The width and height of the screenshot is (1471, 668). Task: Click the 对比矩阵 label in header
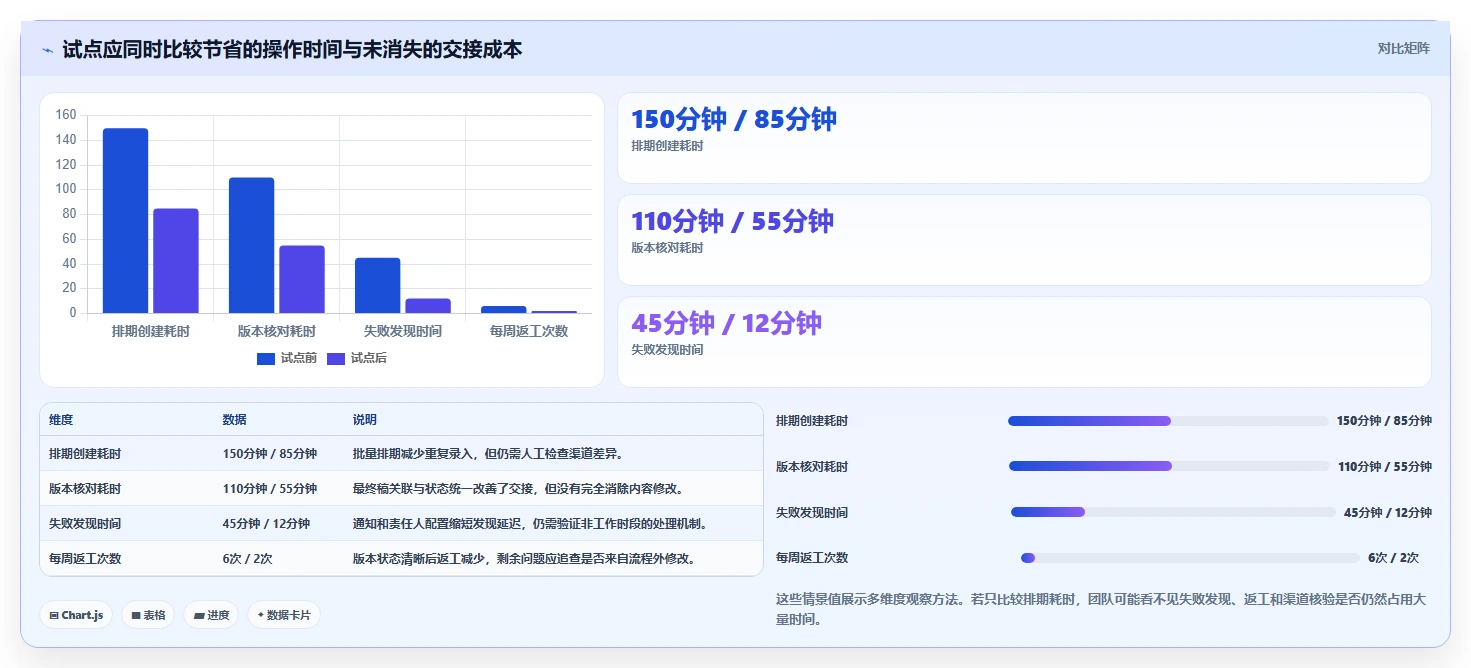tap(1404, 48)
